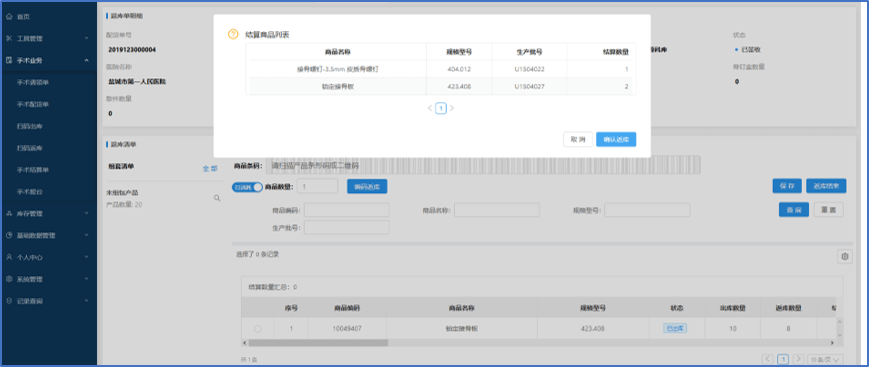869x367 pixels.
Task: Click the horizontal scrollbar thumb of table
Action: pos(319,343)
